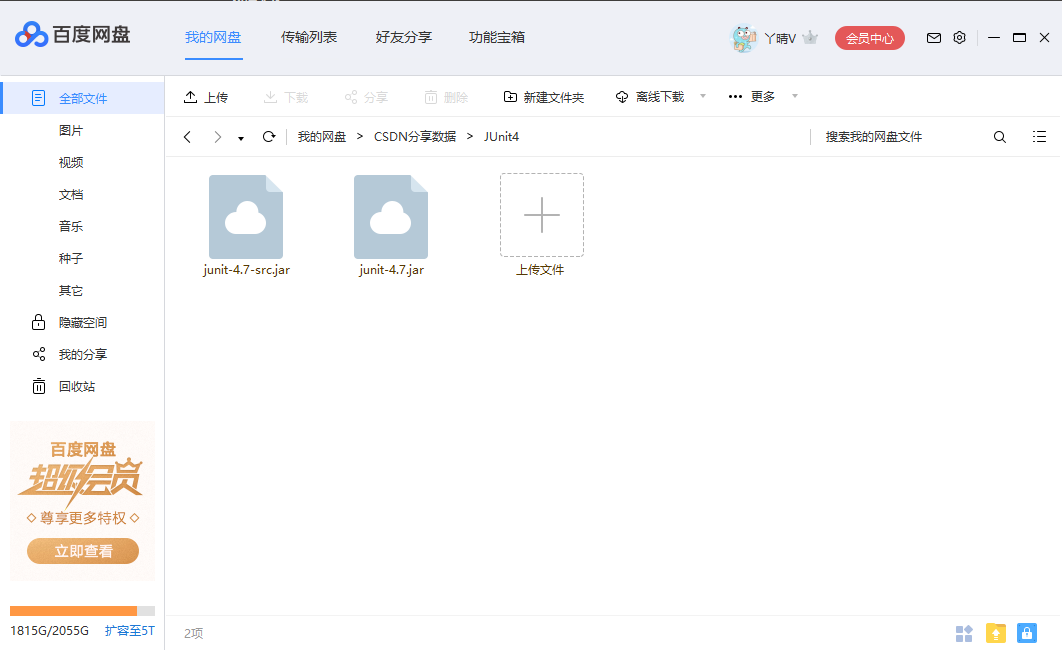Click the 超级会员 promotional banner

pos(83,501)
